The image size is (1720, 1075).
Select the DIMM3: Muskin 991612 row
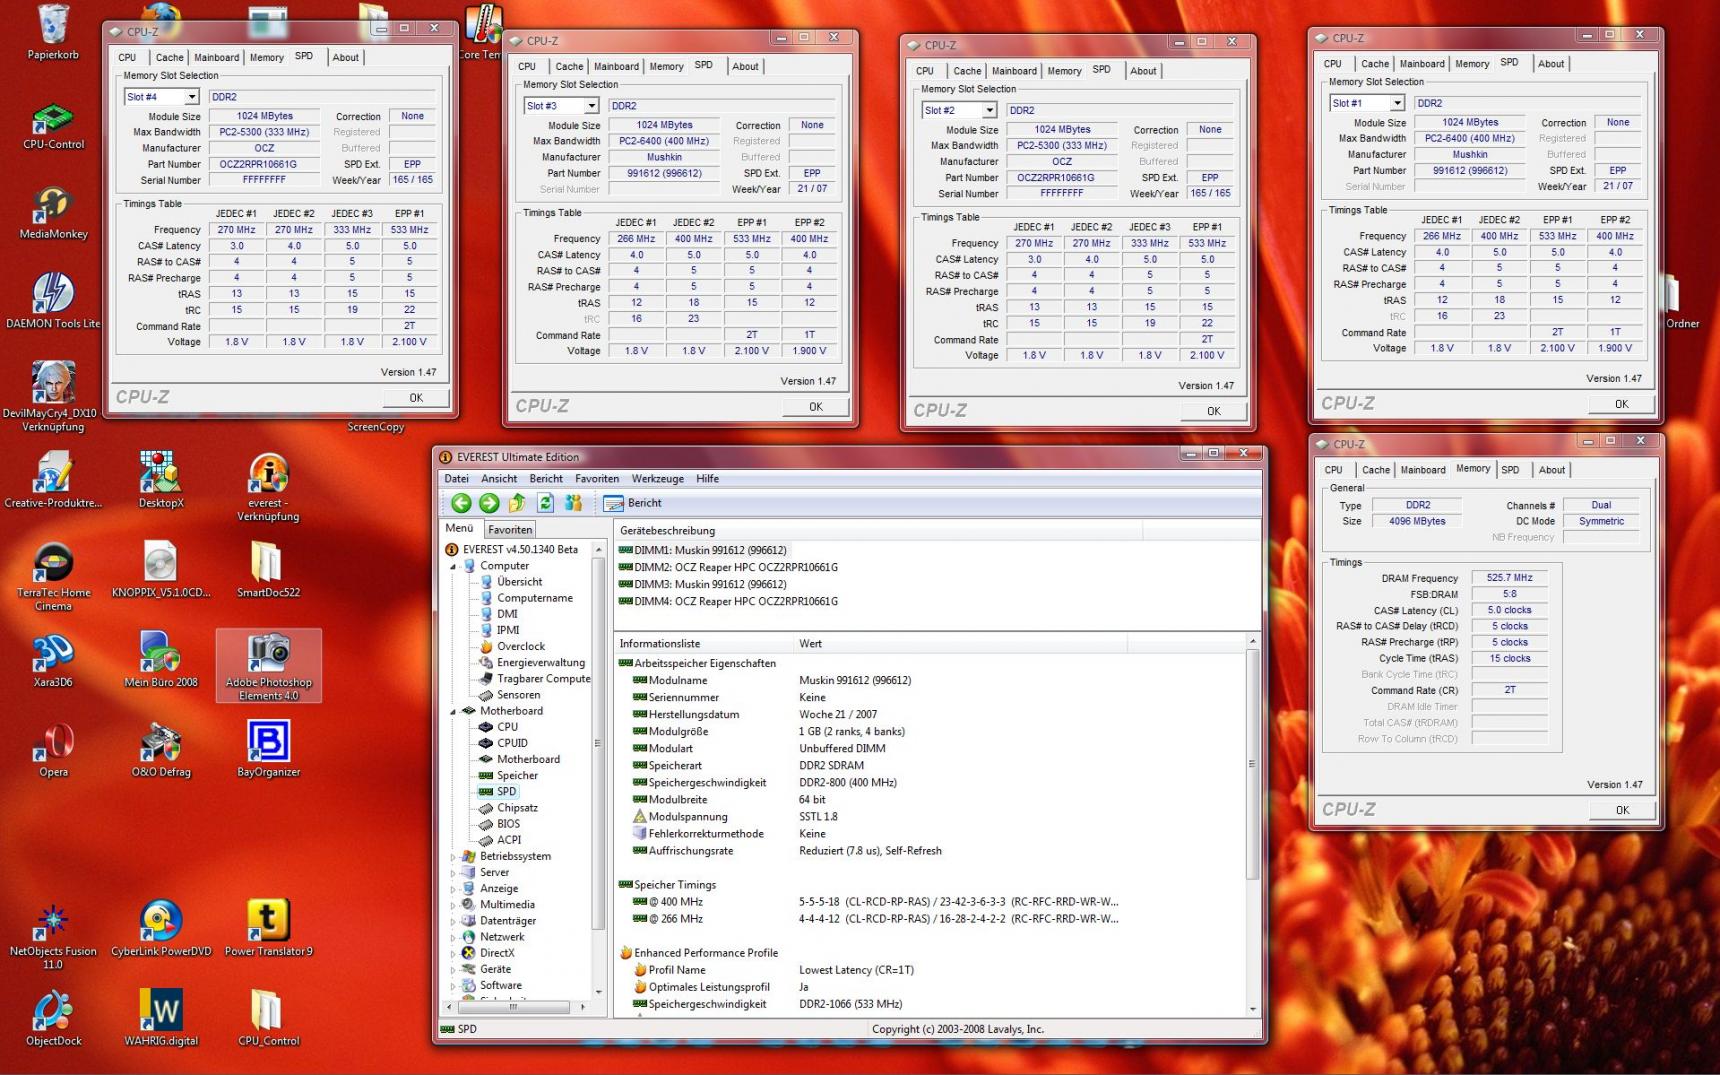(x=703, y=585)
